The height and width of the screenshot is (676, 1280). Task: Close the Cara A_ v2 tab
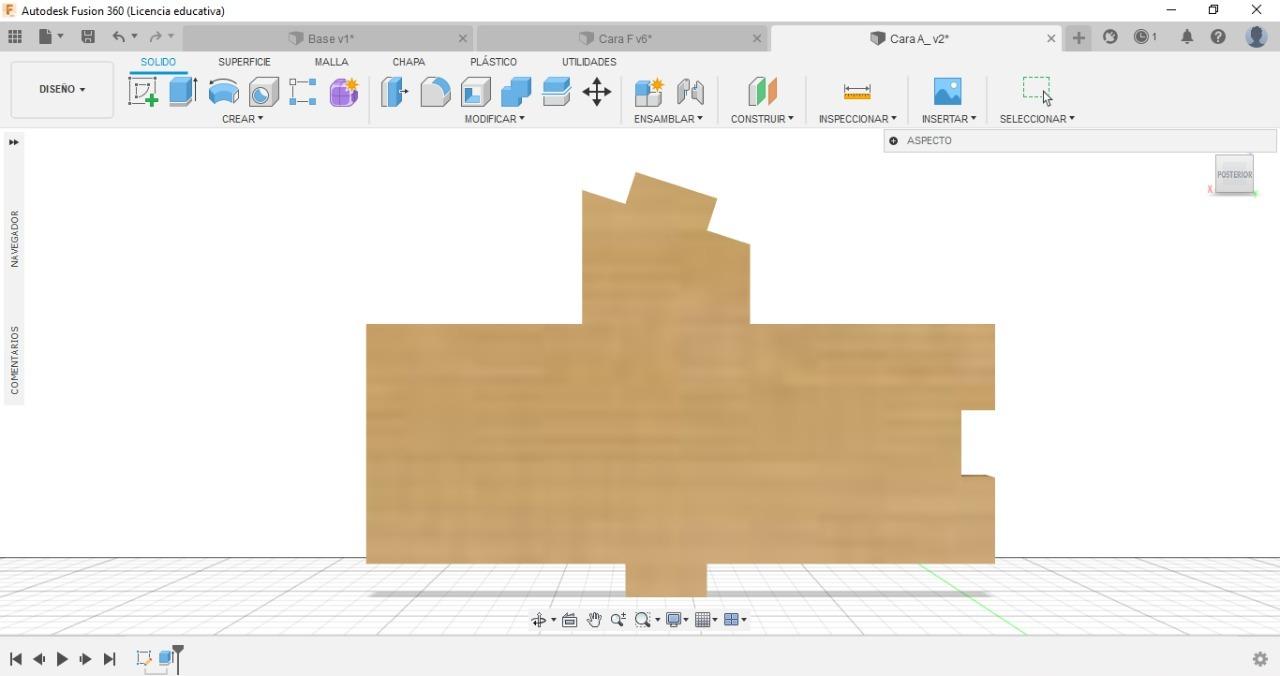point(1051,38)
